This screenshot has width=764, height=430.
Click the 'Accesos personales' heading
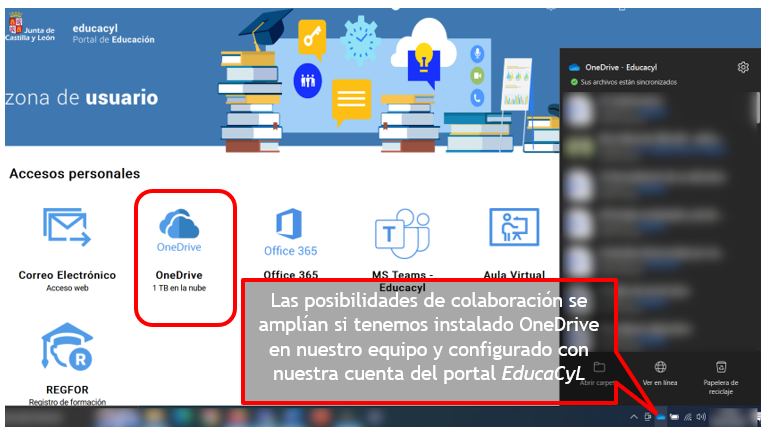click(x=75, y=173)
